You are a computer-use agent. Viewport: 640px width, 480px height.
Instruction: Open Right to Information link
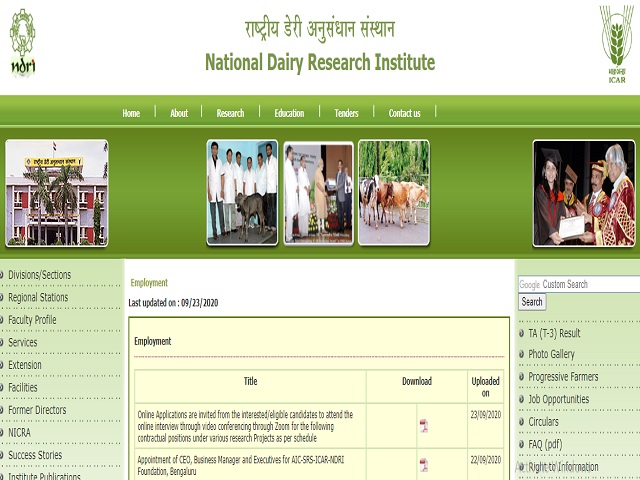[x=563, y=467]
